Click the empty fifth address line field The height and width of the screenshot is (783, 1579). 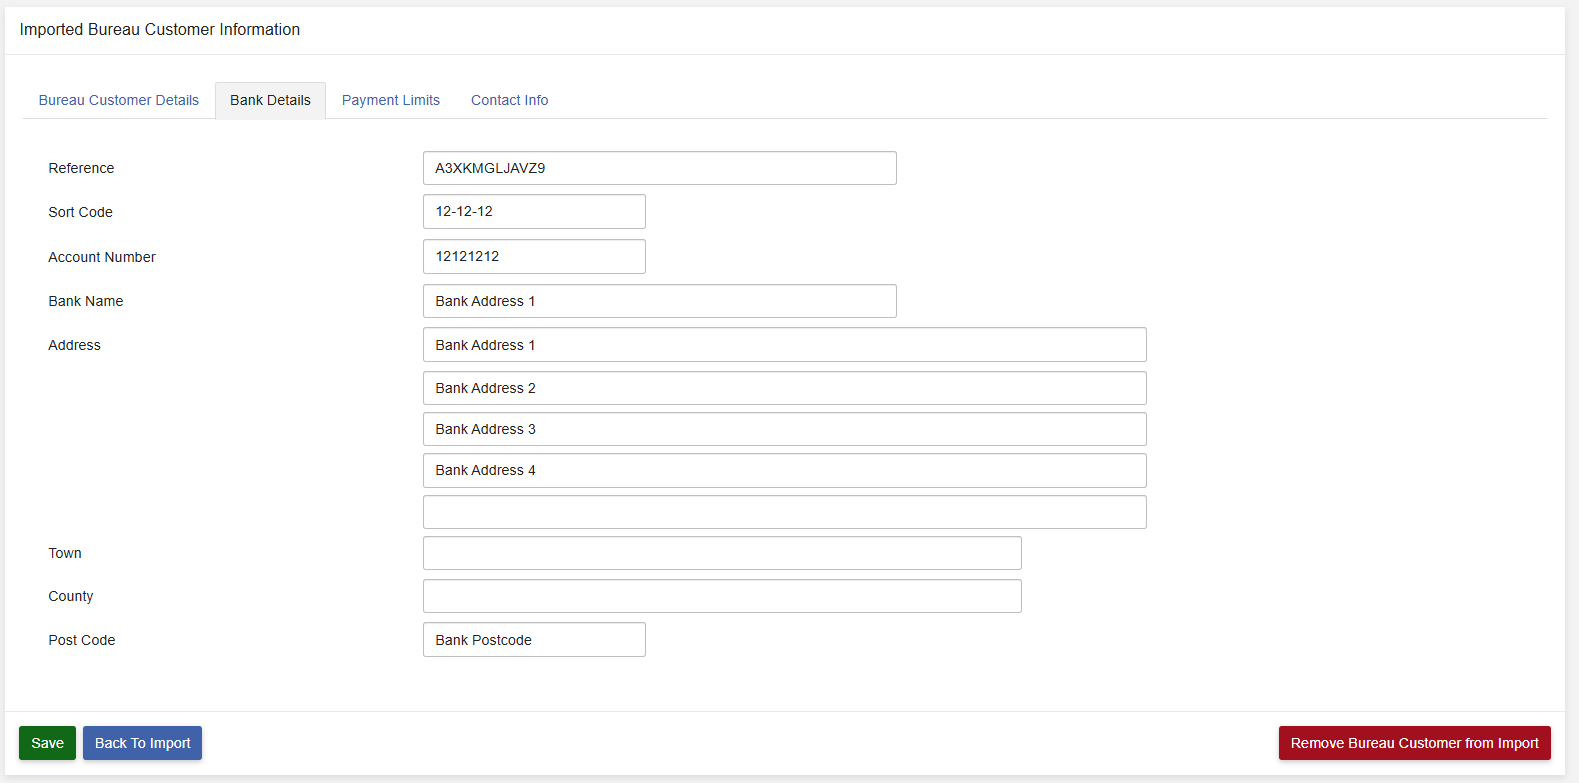(x=785, y=512)
